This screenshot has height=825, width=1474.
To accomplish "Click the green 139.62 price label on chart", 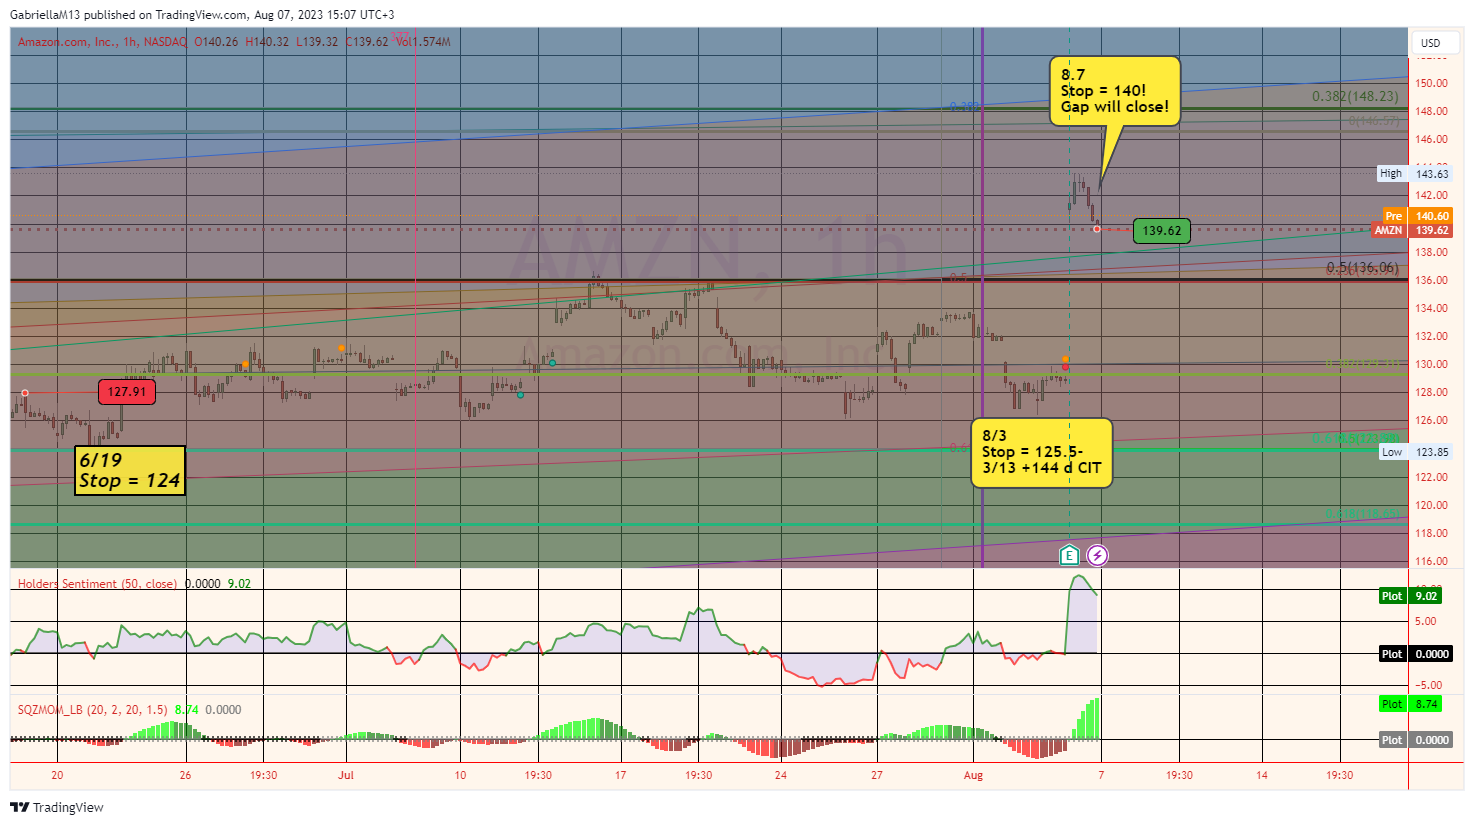I will coord(1162,231).
